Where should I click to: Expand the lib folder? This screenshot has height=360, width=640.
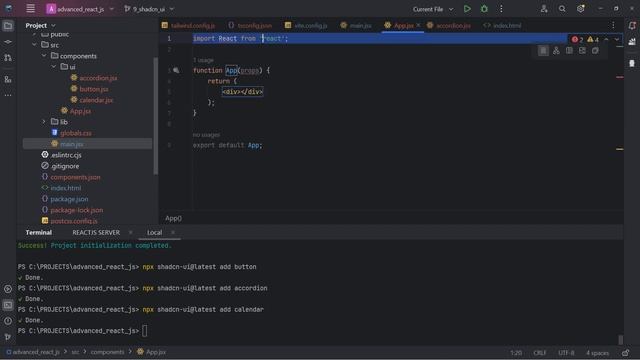click(44, 122)
